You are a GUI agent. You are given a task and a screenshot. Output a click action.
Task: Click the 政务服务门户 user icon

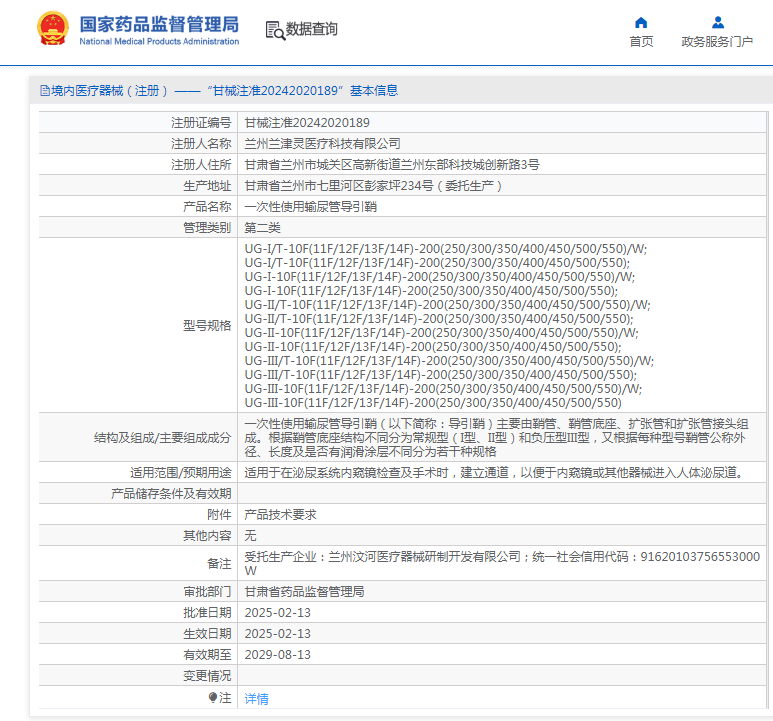(x=718, y=23)
